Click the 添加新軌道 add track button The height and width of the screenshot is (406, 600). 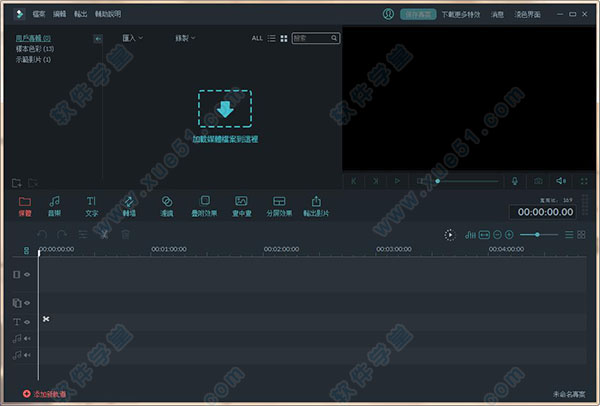tap(45, 395)
